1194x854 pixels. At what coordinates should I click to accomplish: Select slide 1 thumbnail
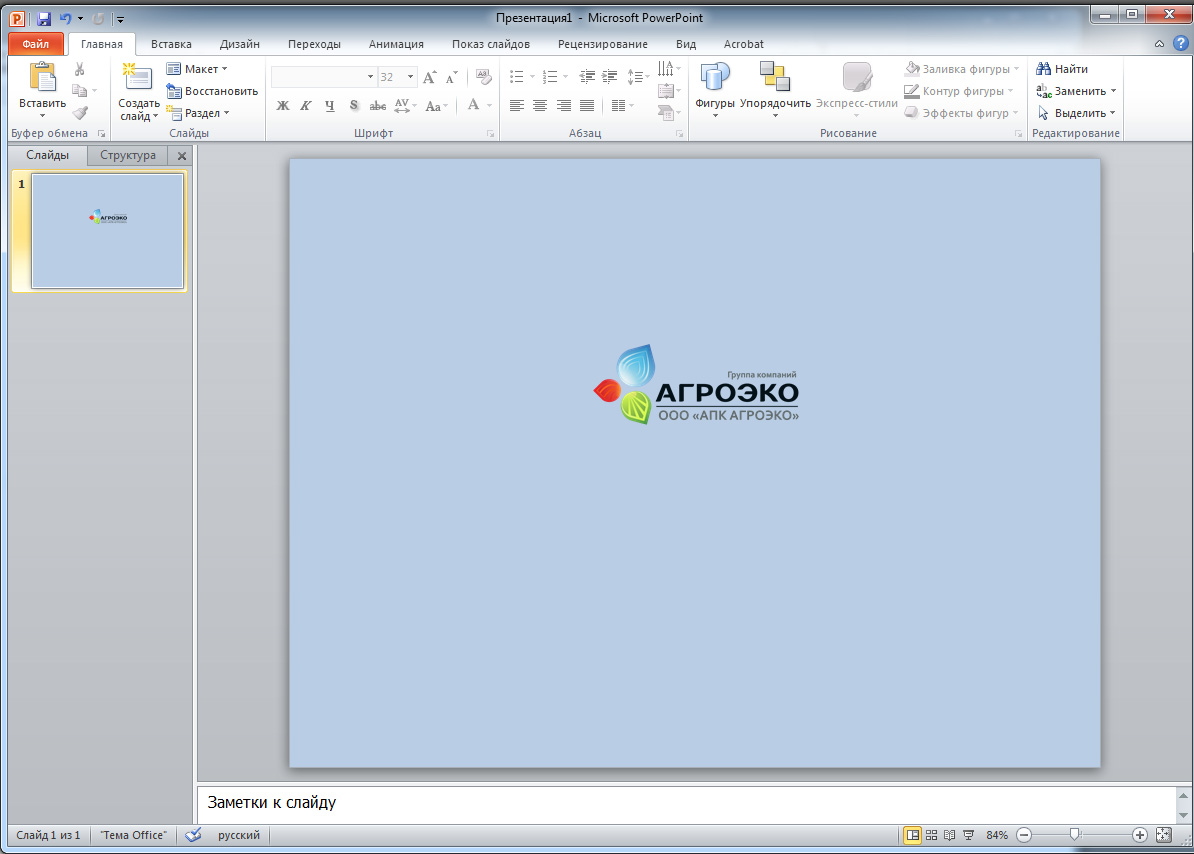pyautogui.click(x=107, y=231)
